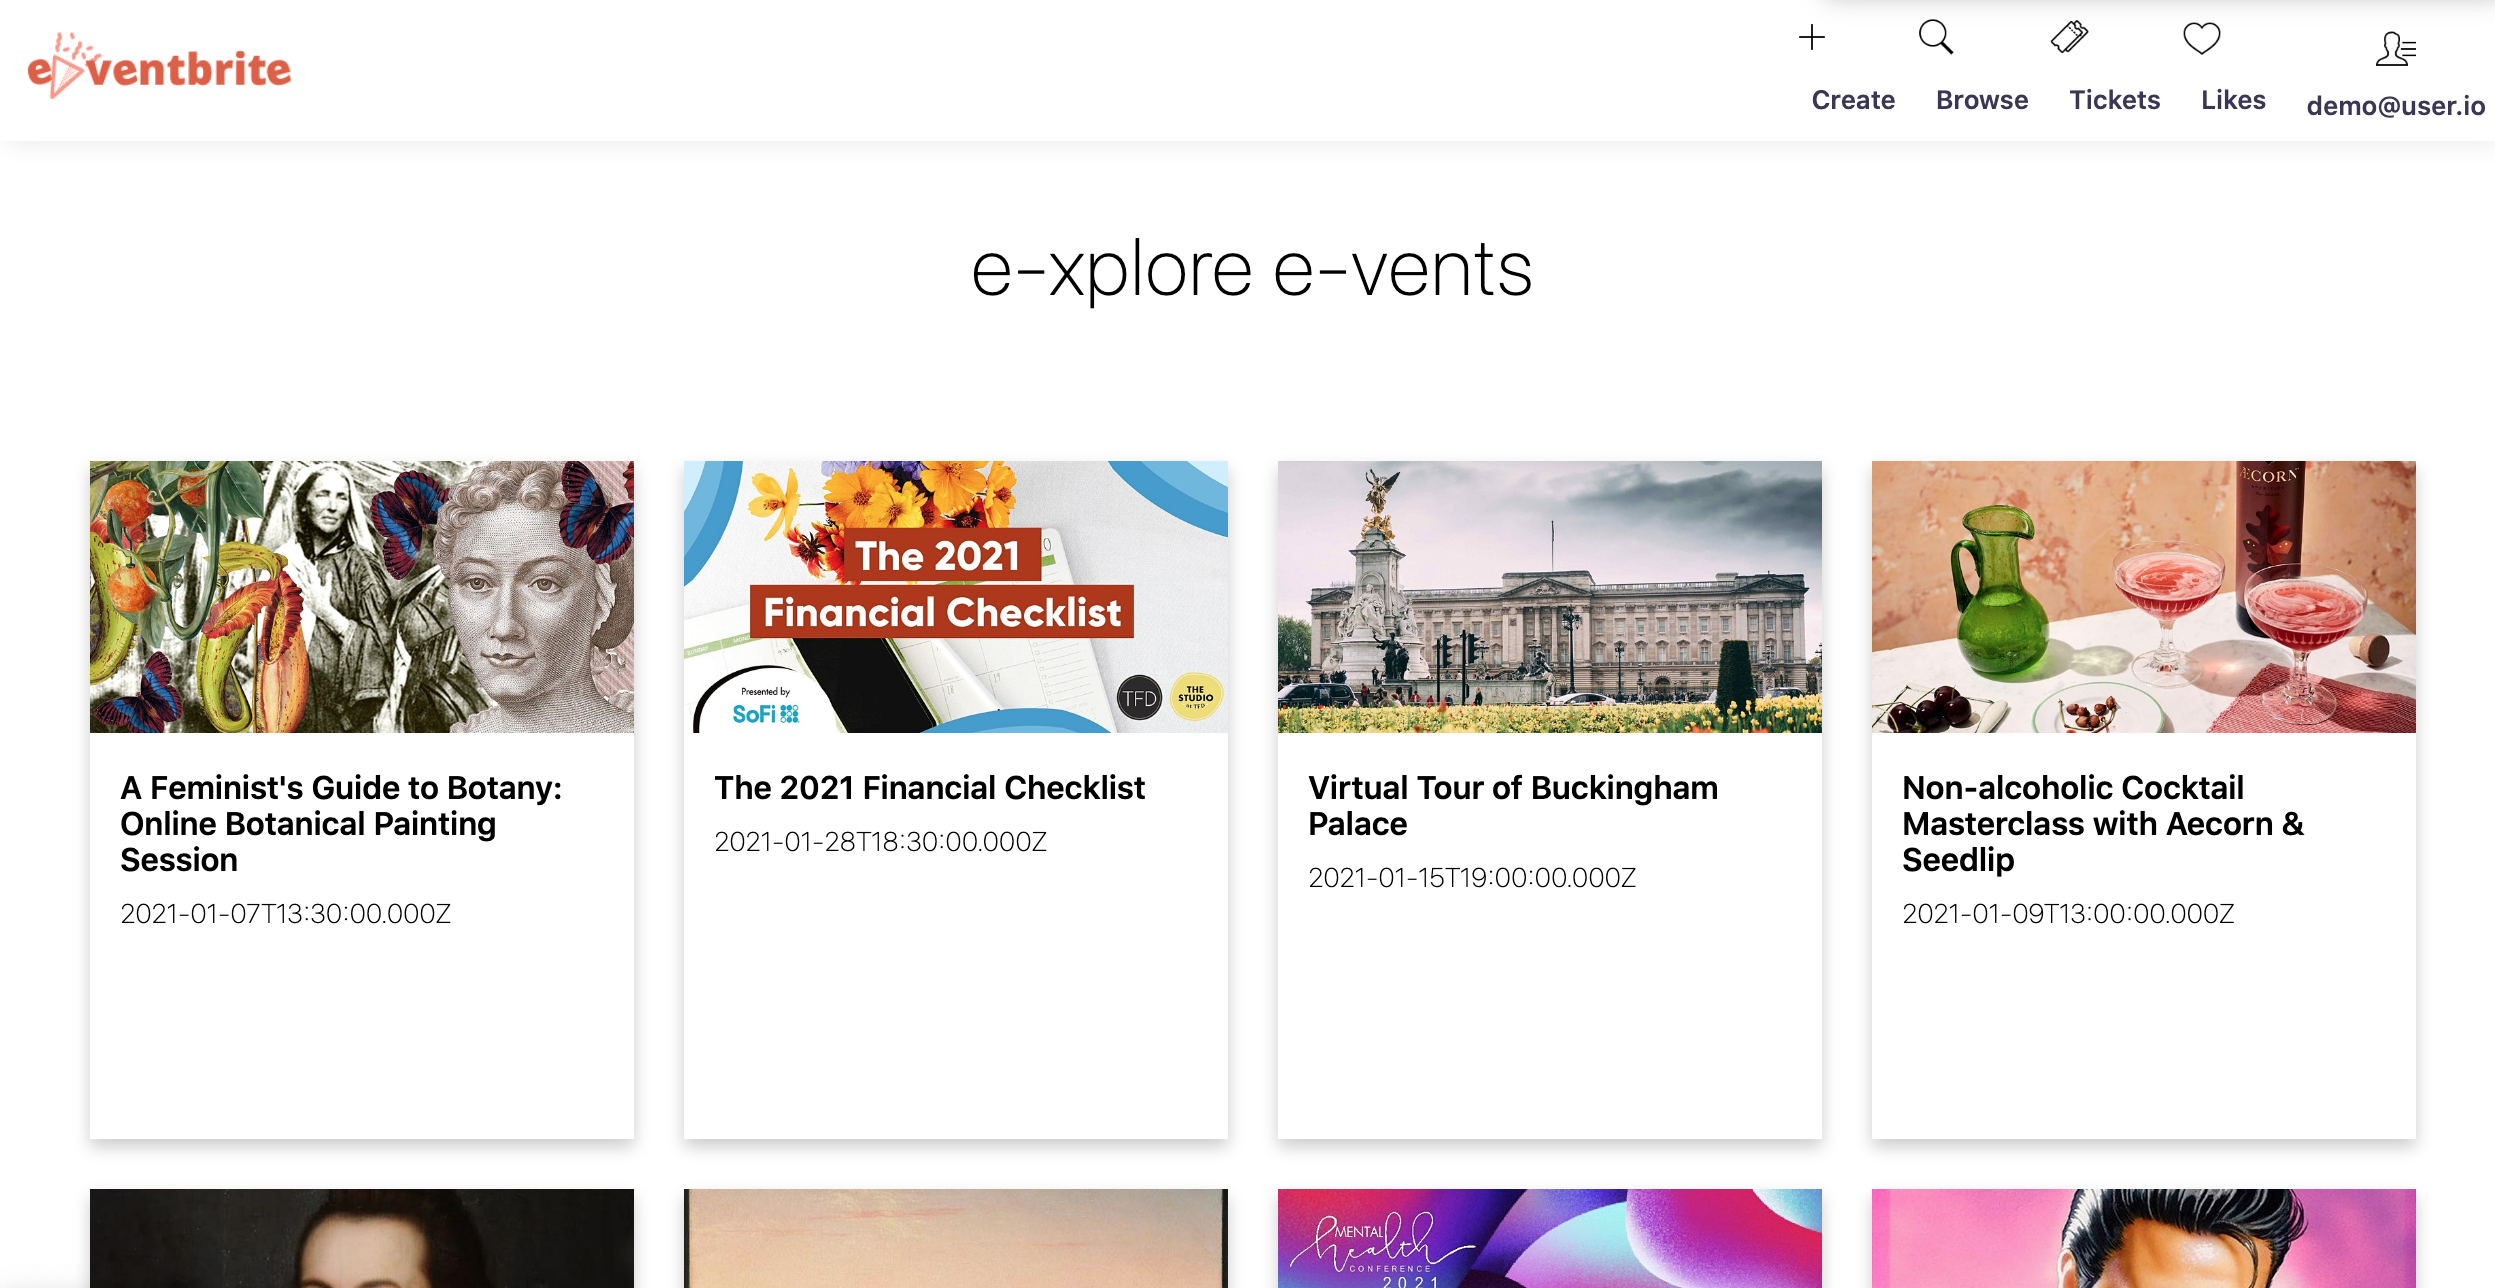The height and width of the screenshot is (1288, 2495).
Task: Open the Likes navigation label
Action: tap(2233, 100)
